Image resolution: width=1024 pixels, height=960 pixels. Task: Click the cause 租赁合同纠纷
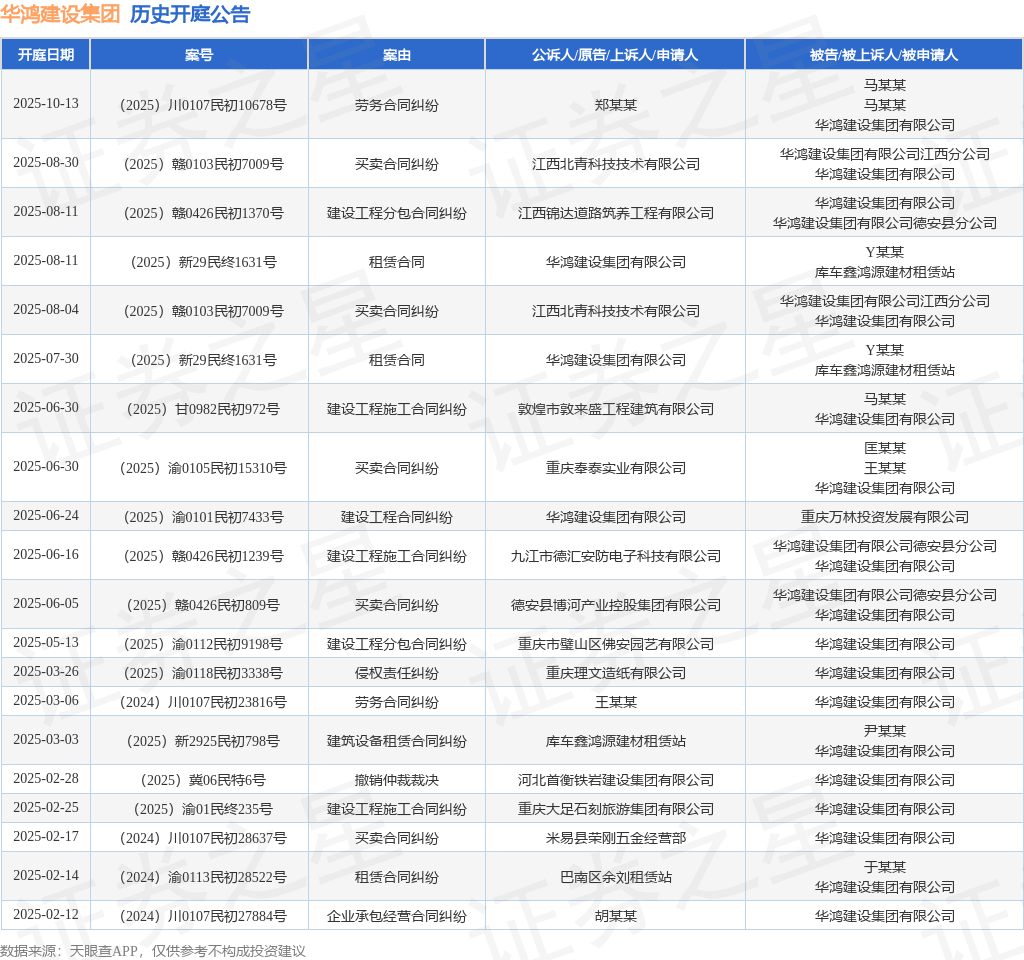coord(396,877)
